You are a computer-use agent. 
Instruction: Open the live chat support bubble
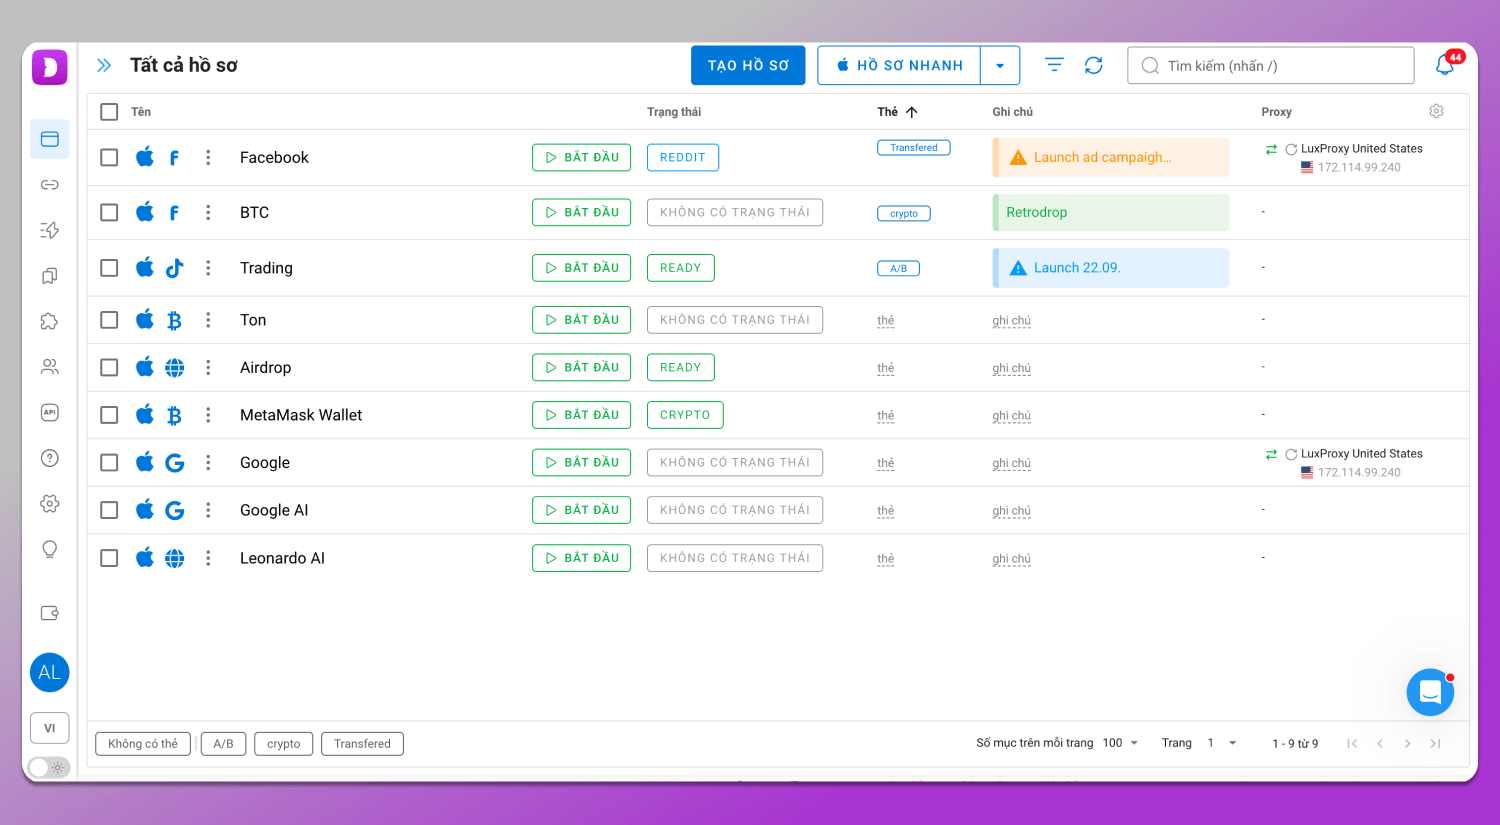[x=1430, y=692]
